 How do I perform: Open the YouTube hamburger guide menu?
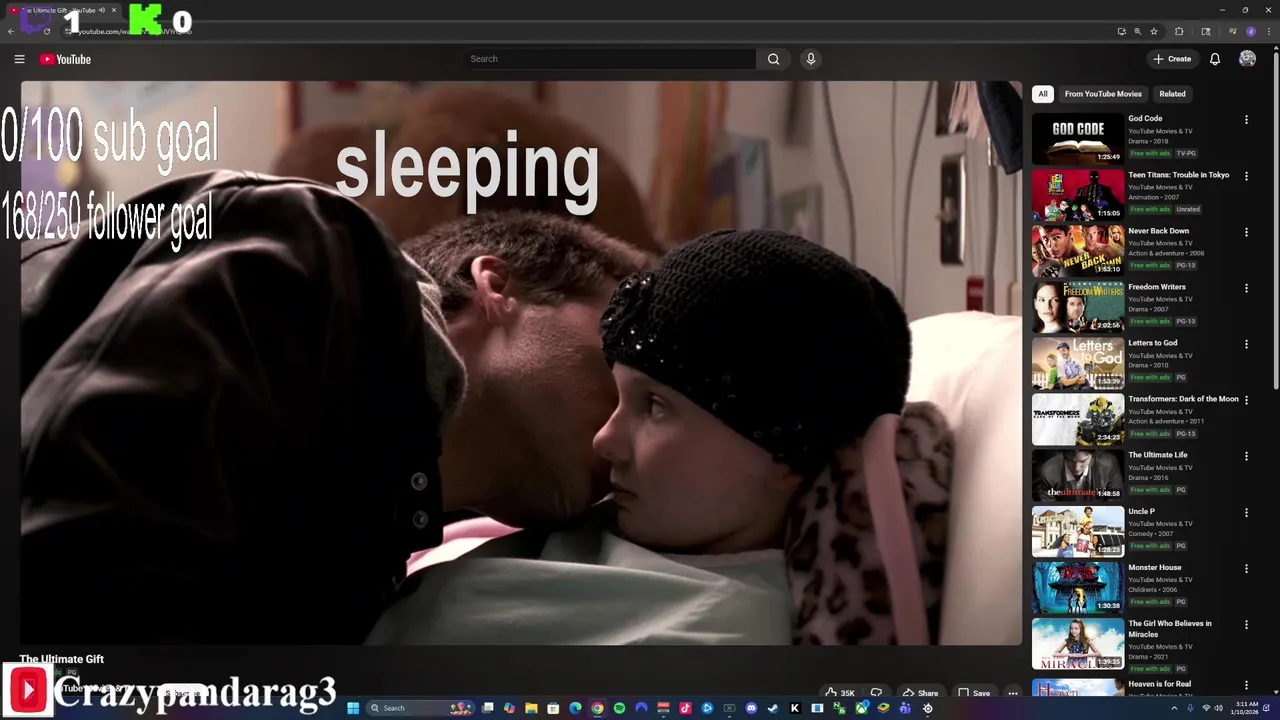tap(19, 59)
